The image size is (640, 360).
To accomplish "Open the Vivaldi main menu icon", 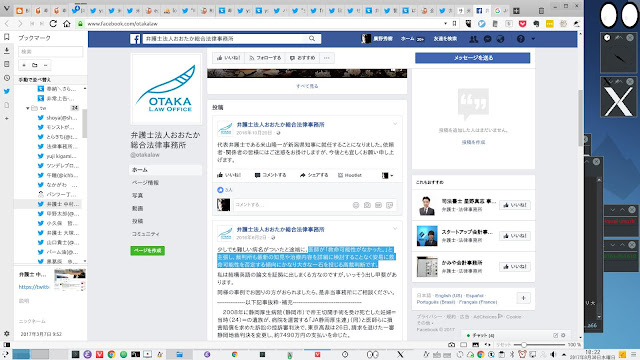I will [6, 8].
